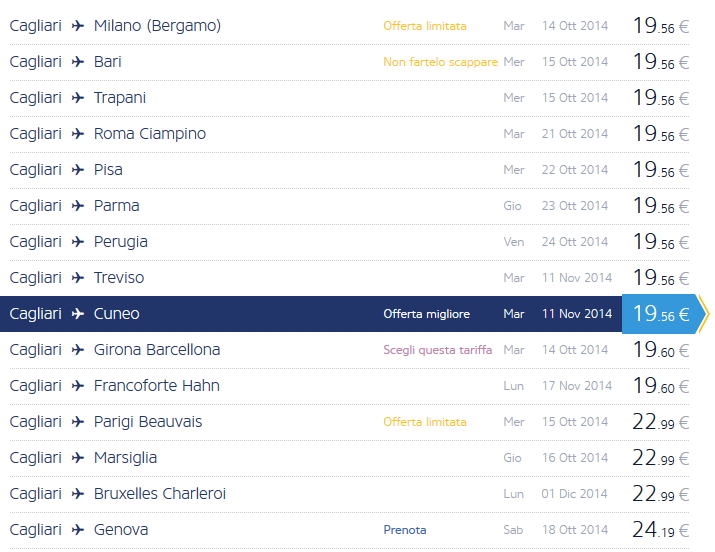715x552 pixels.
Task: Click the airplane icon in the Marsiglia row
Action: [78, 458]
